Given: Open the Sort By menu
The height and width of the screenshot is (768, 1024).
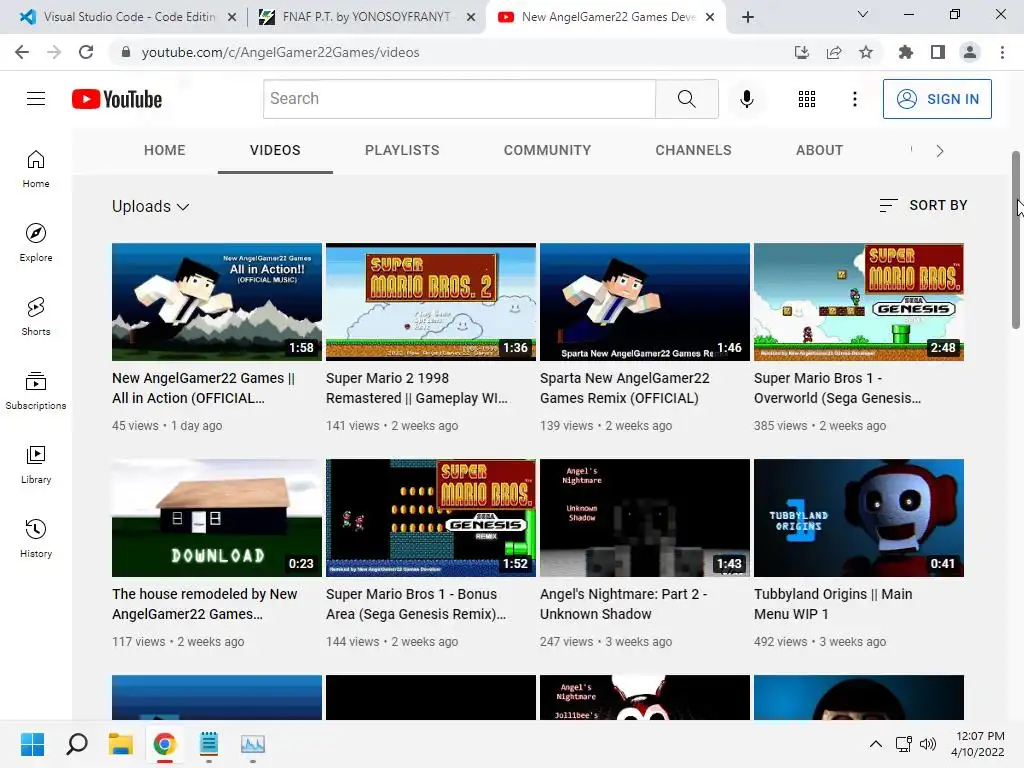Looking at the screenshot, I should tap(923, 205).
